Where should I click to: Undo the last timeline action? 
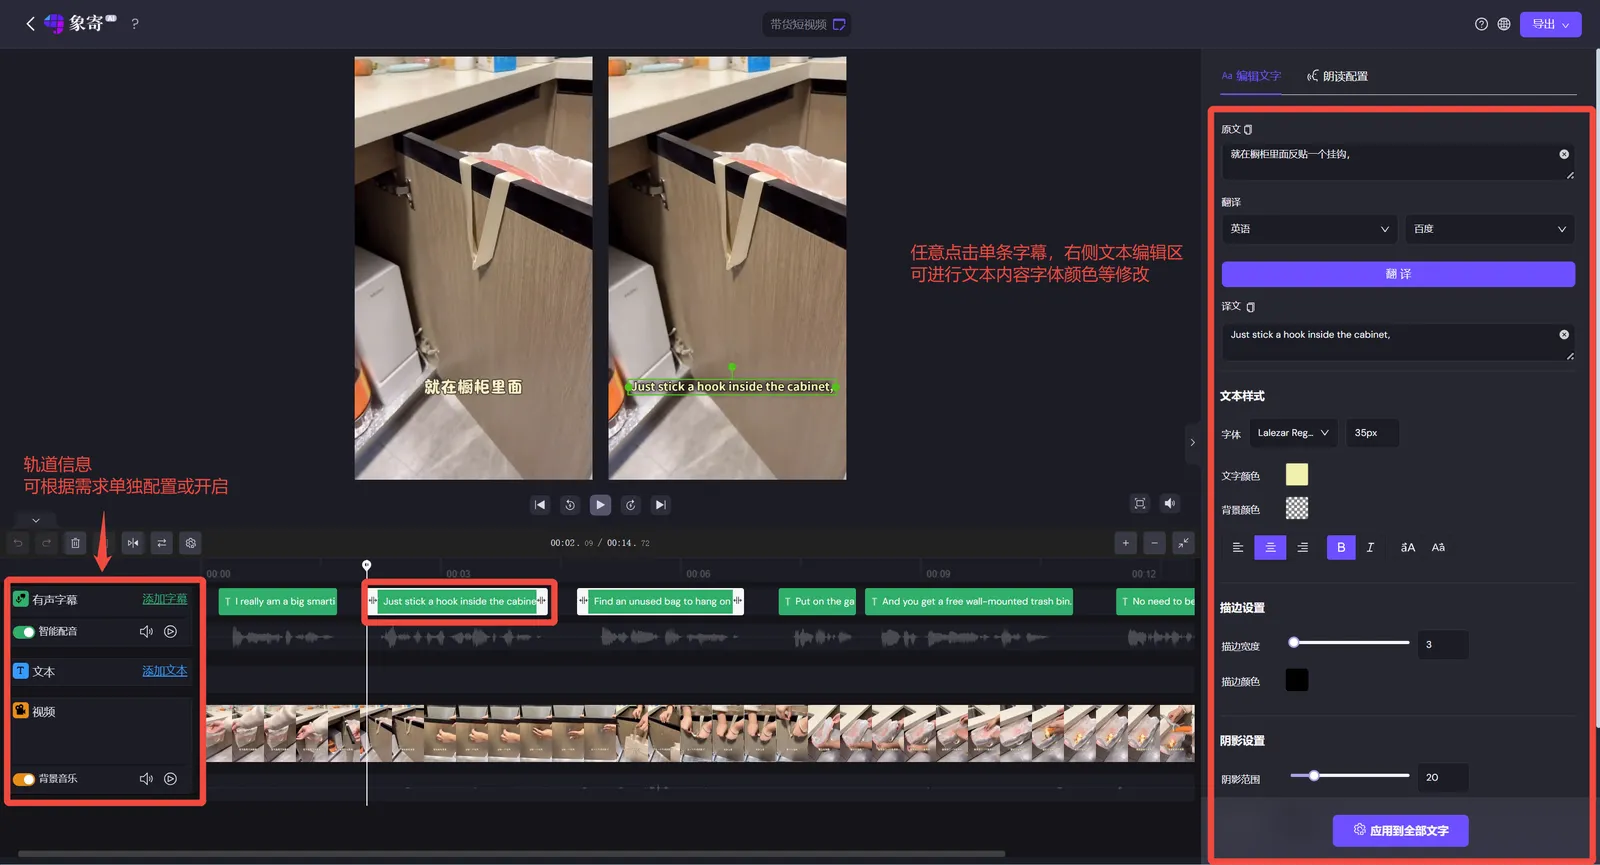[x=18, y=543]
